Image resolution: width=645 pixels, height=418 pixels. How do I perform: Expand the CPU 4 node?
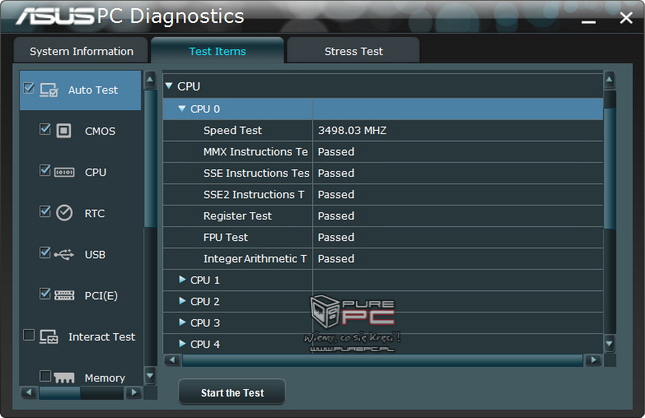coord(182,343)
